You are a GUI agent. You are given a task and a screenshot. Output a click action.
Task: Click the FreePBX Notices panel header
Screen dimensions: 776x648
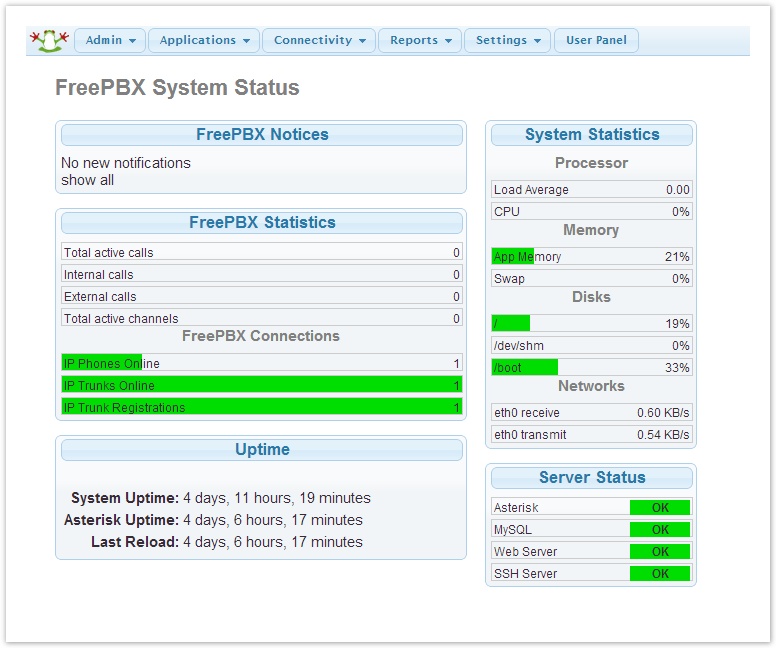pos(262,135)
